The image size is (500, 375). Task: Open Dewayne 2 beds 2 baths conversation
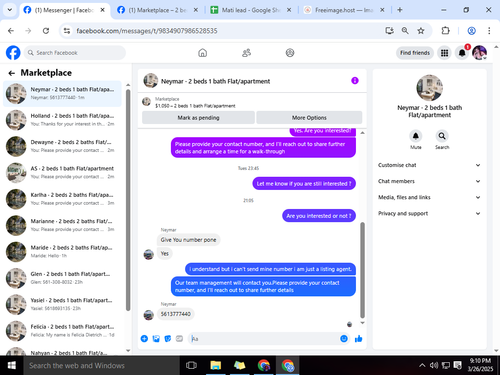click(x=62, y=146)
